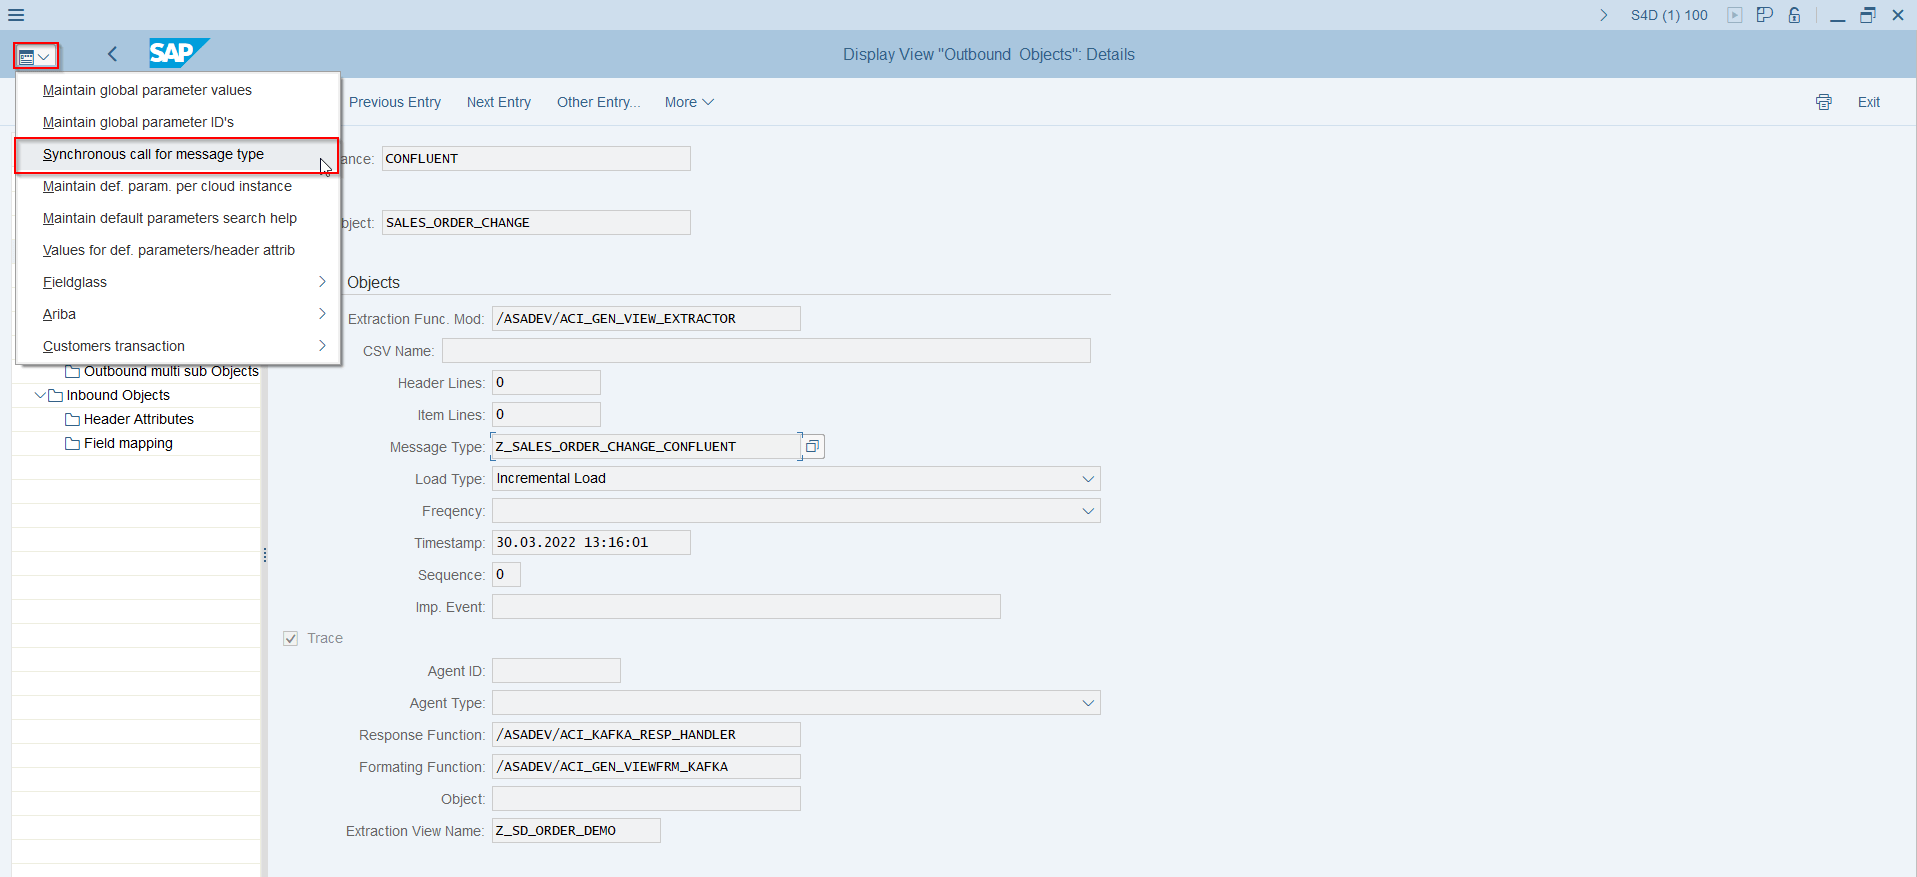This screenshot has width=1917, height=877.
Task: Open the Message Type value help icon
Action: click(x=813, y=447)
